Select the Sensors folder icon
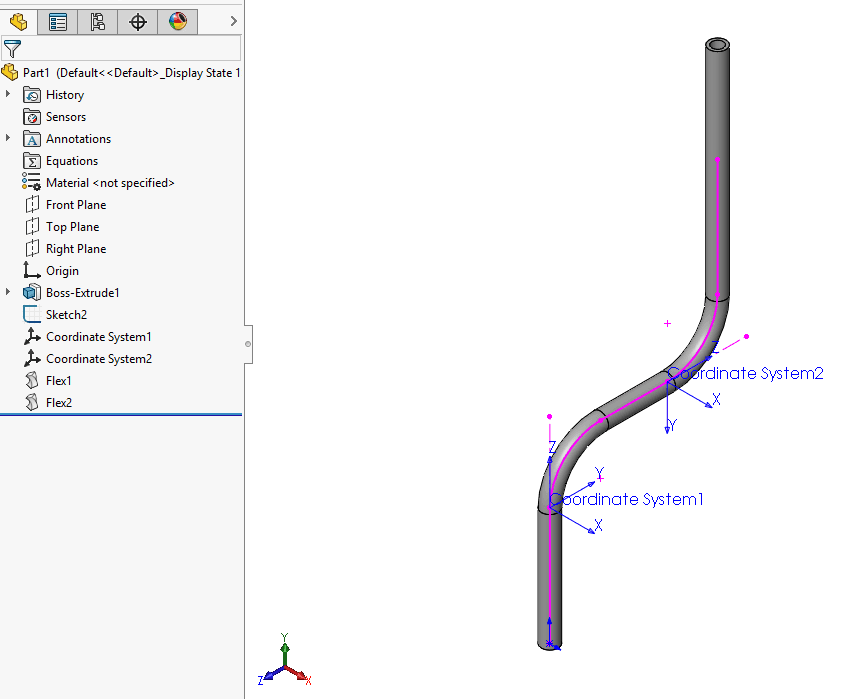The image size is (857, 699). coord(32,117)
